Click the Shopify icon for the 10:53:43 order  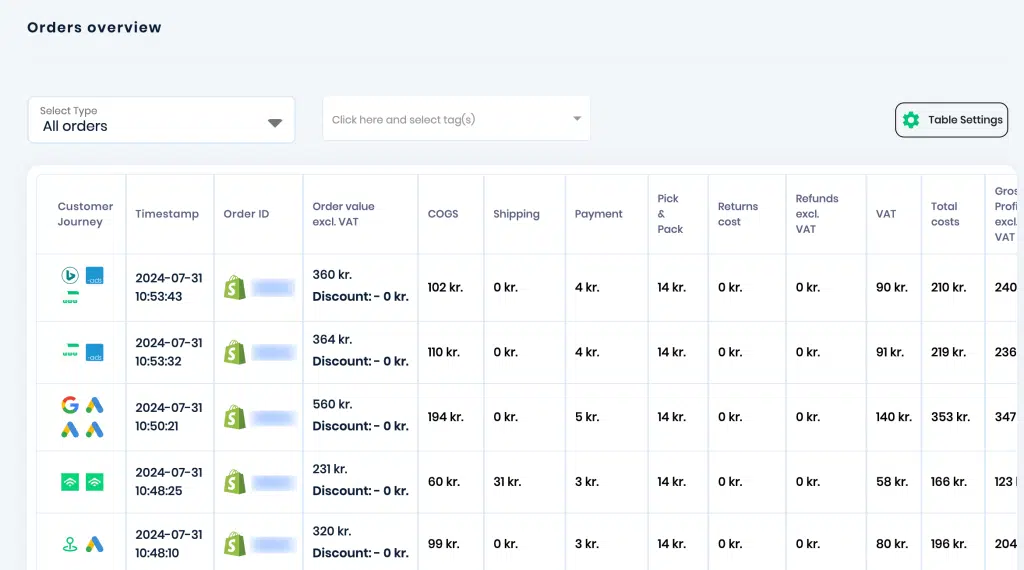235,287
